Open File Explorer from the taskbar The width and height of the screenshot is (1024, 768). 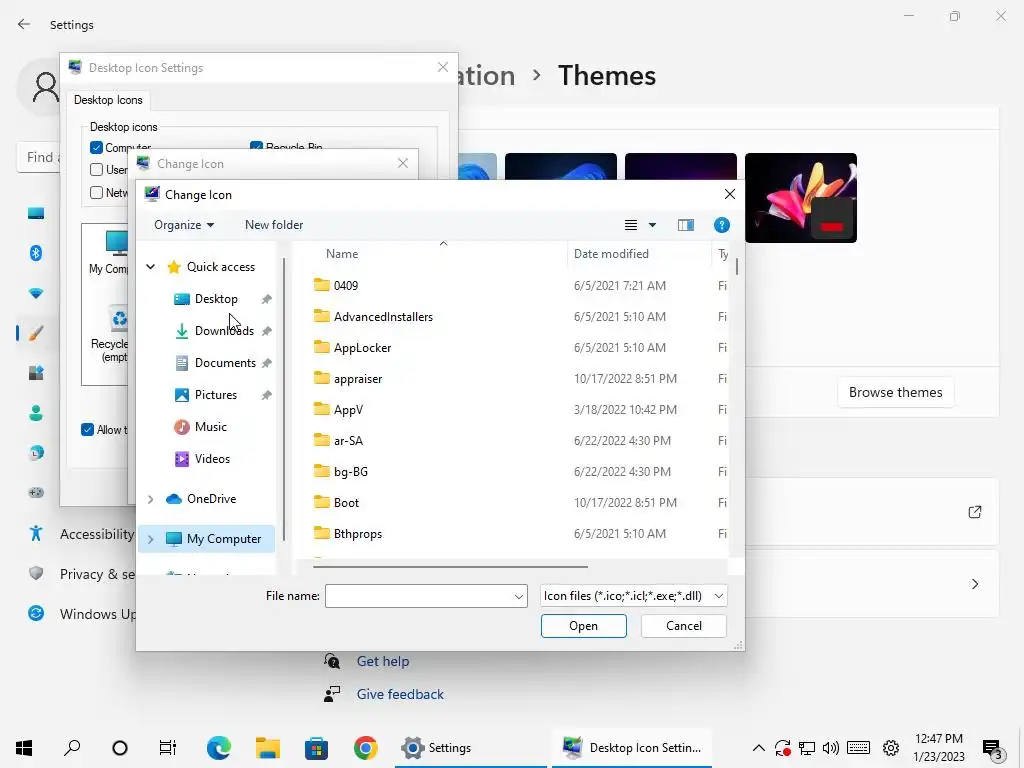click(x=268, y=748)
